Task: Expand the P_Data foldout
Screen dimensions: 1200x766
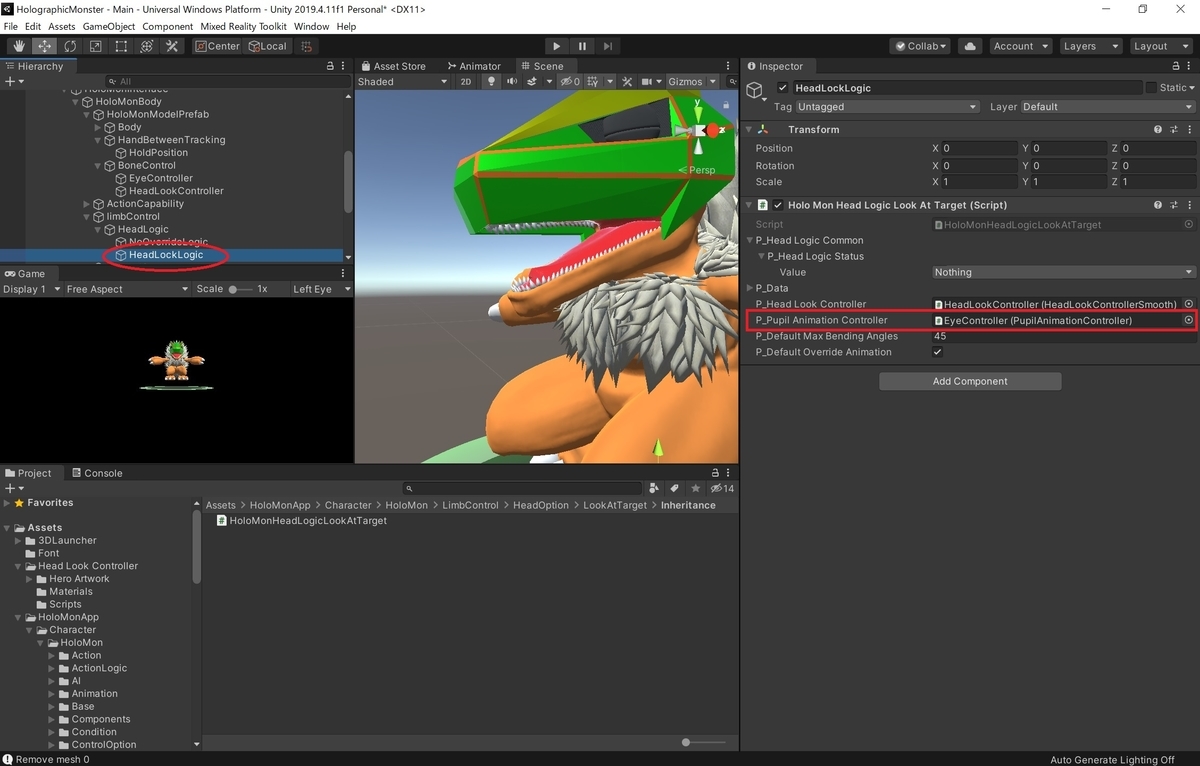Action: (750, 288)
